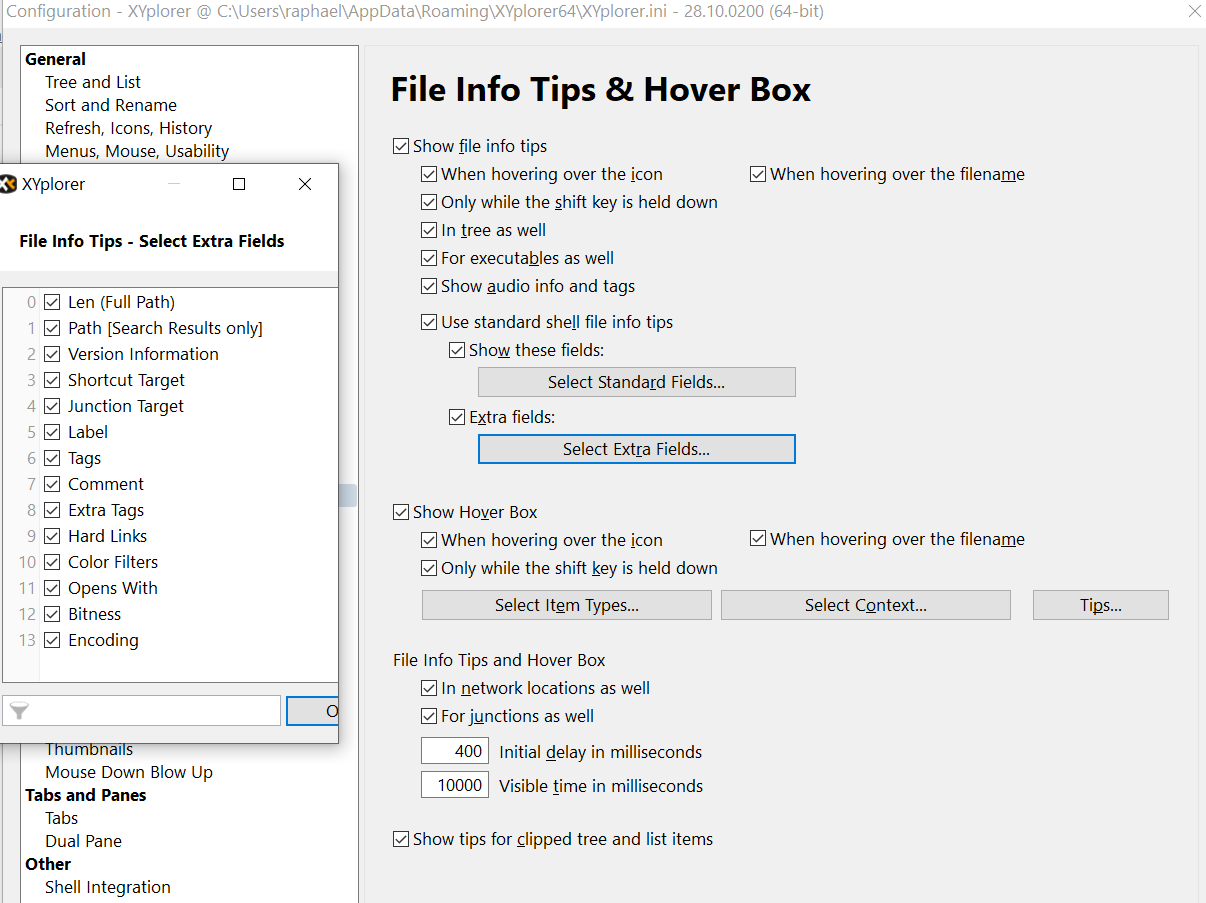
Task: Go to Dual Pane settings
Action: coord(83,841)
